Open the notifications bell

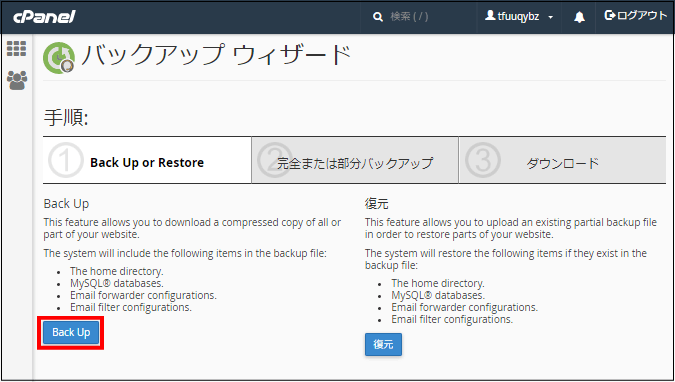pyautogui.click(x=579, y=17)
